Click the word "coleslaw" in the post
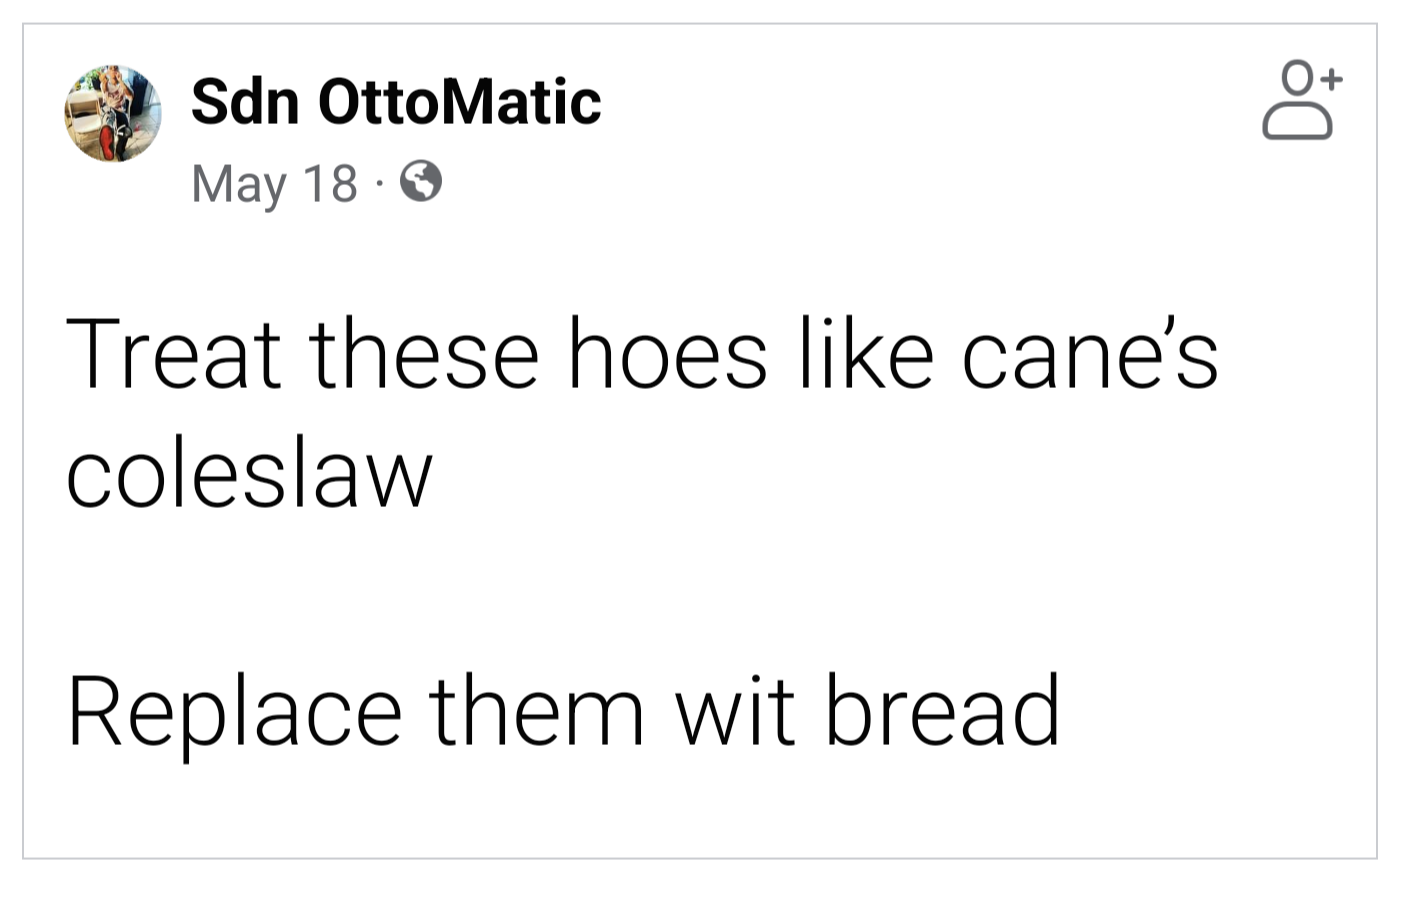Image resolution: width=1404 pixels, height=897 pixels. pos(249,473)
